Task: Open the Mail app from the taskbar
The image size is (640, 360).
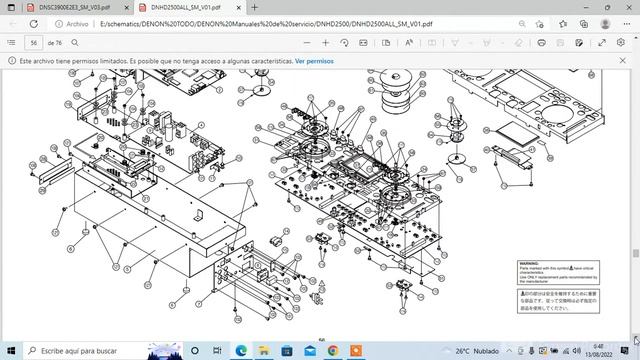Action: [310, 351]
